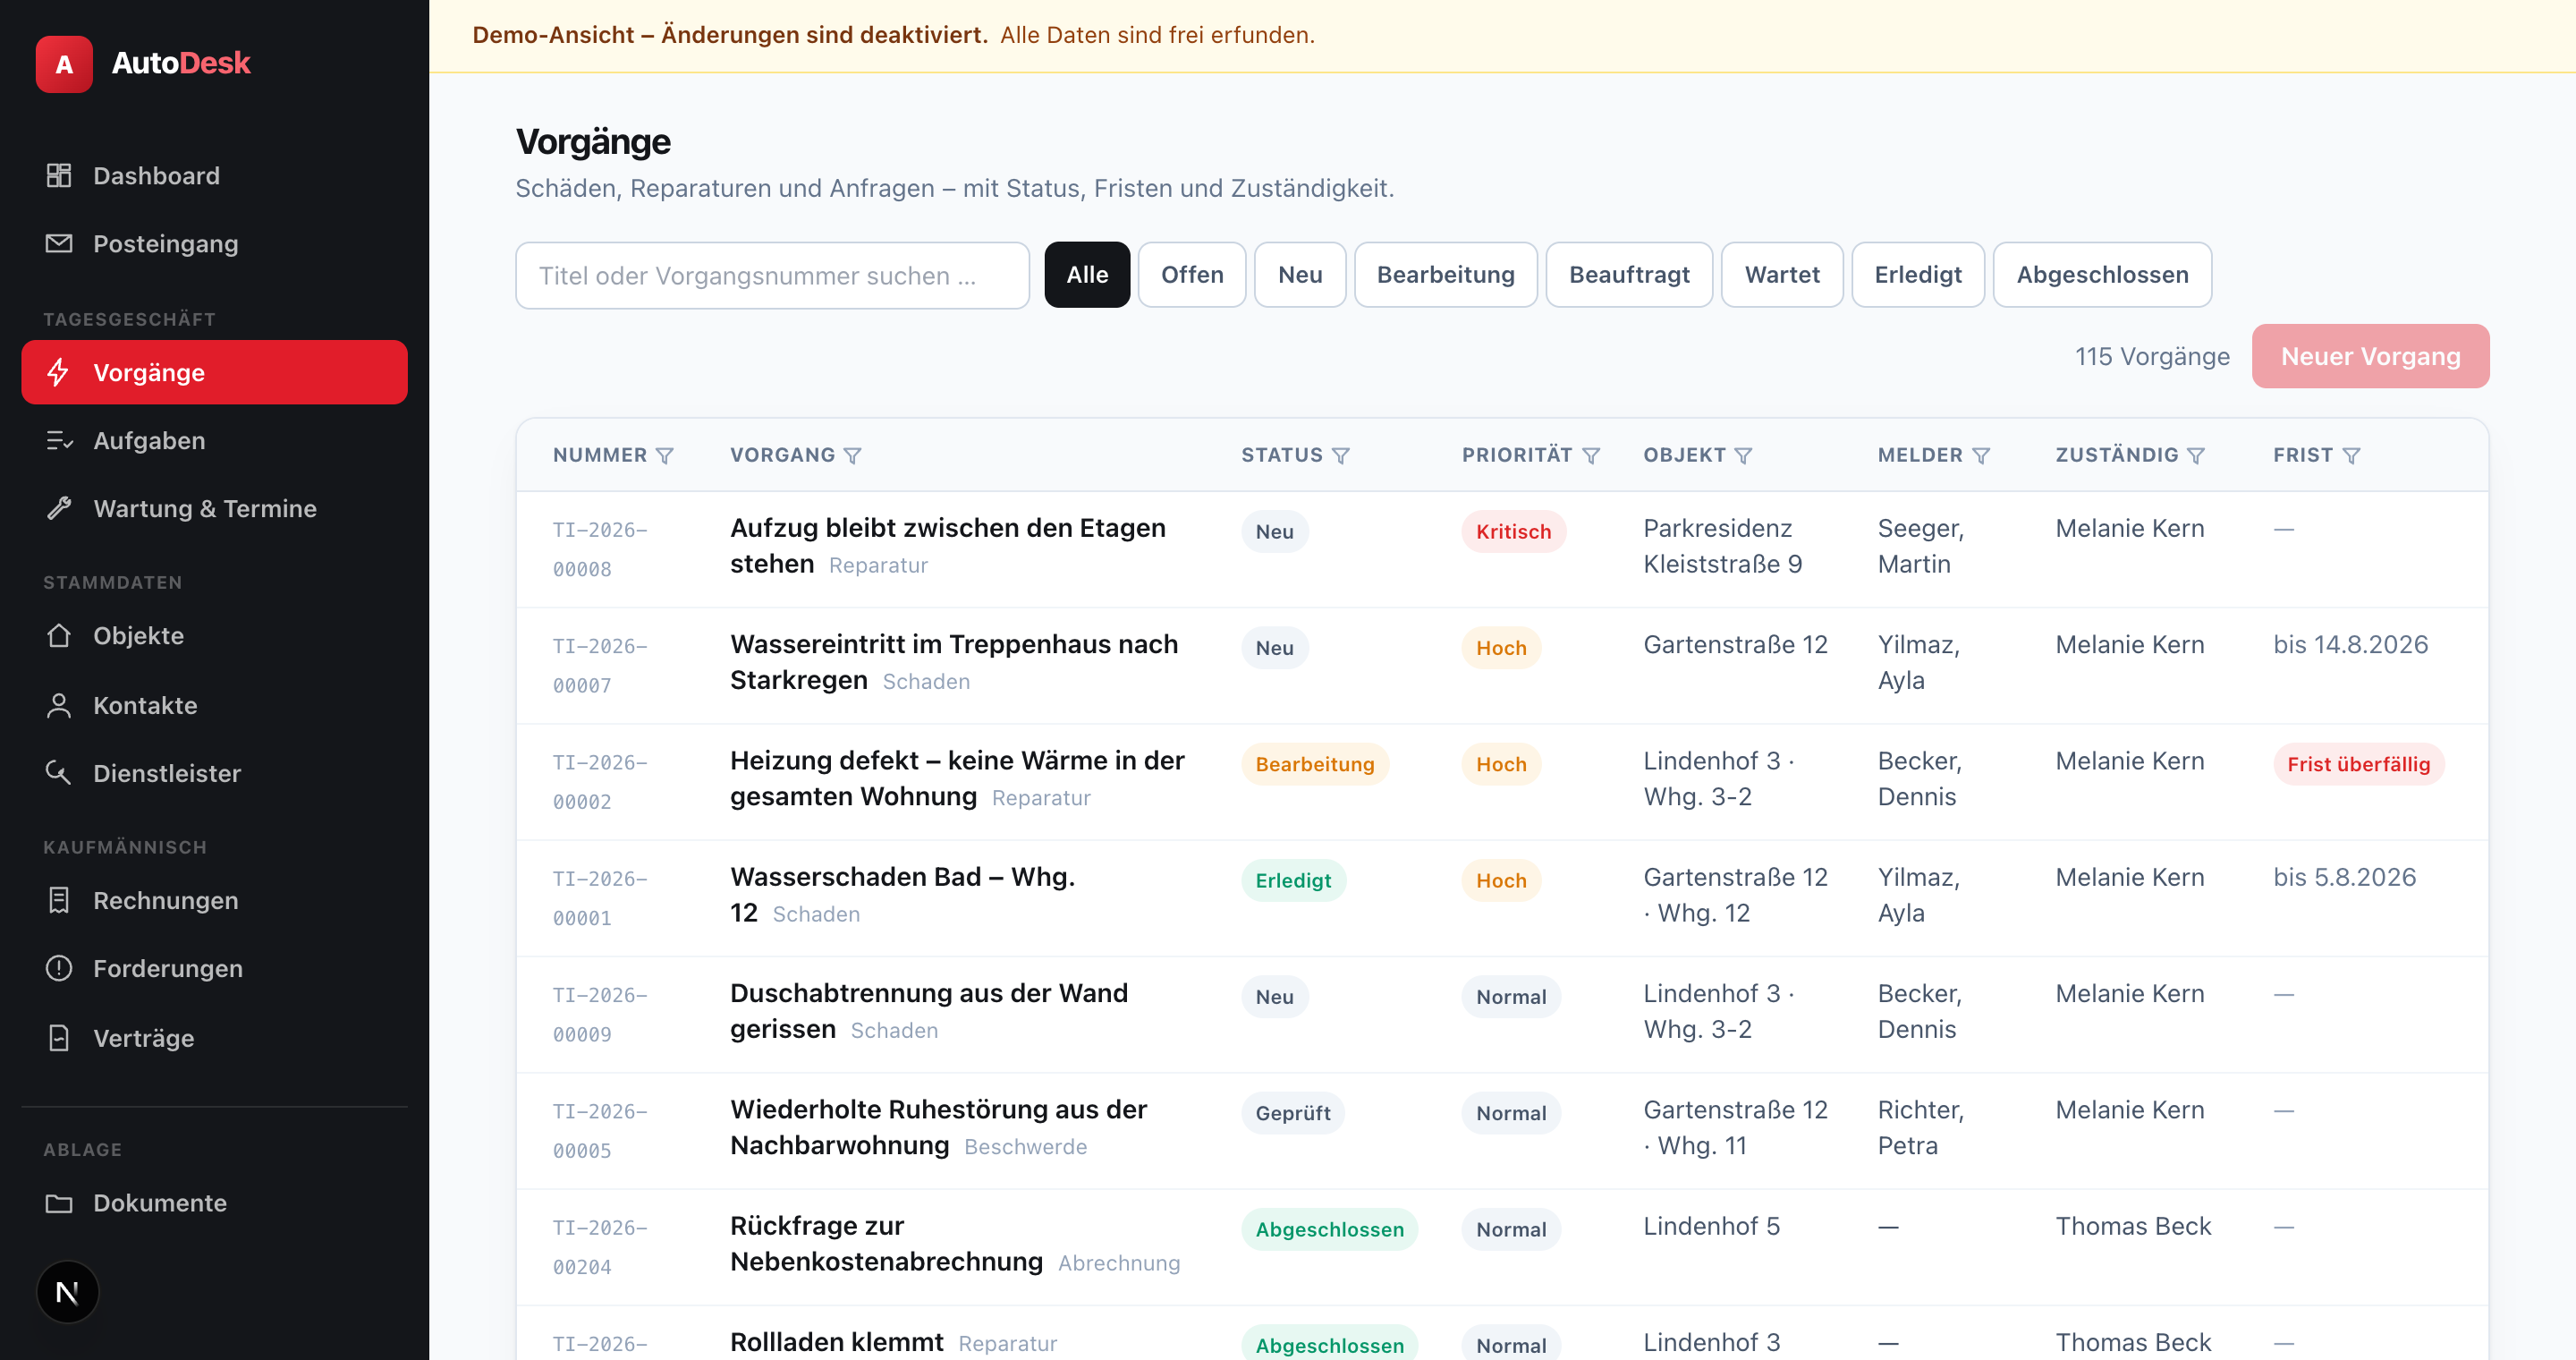Open Verträge in the sidebar
Image resolution: width=2576 pixels, height=1360 pixels.
coord(214,1038)
